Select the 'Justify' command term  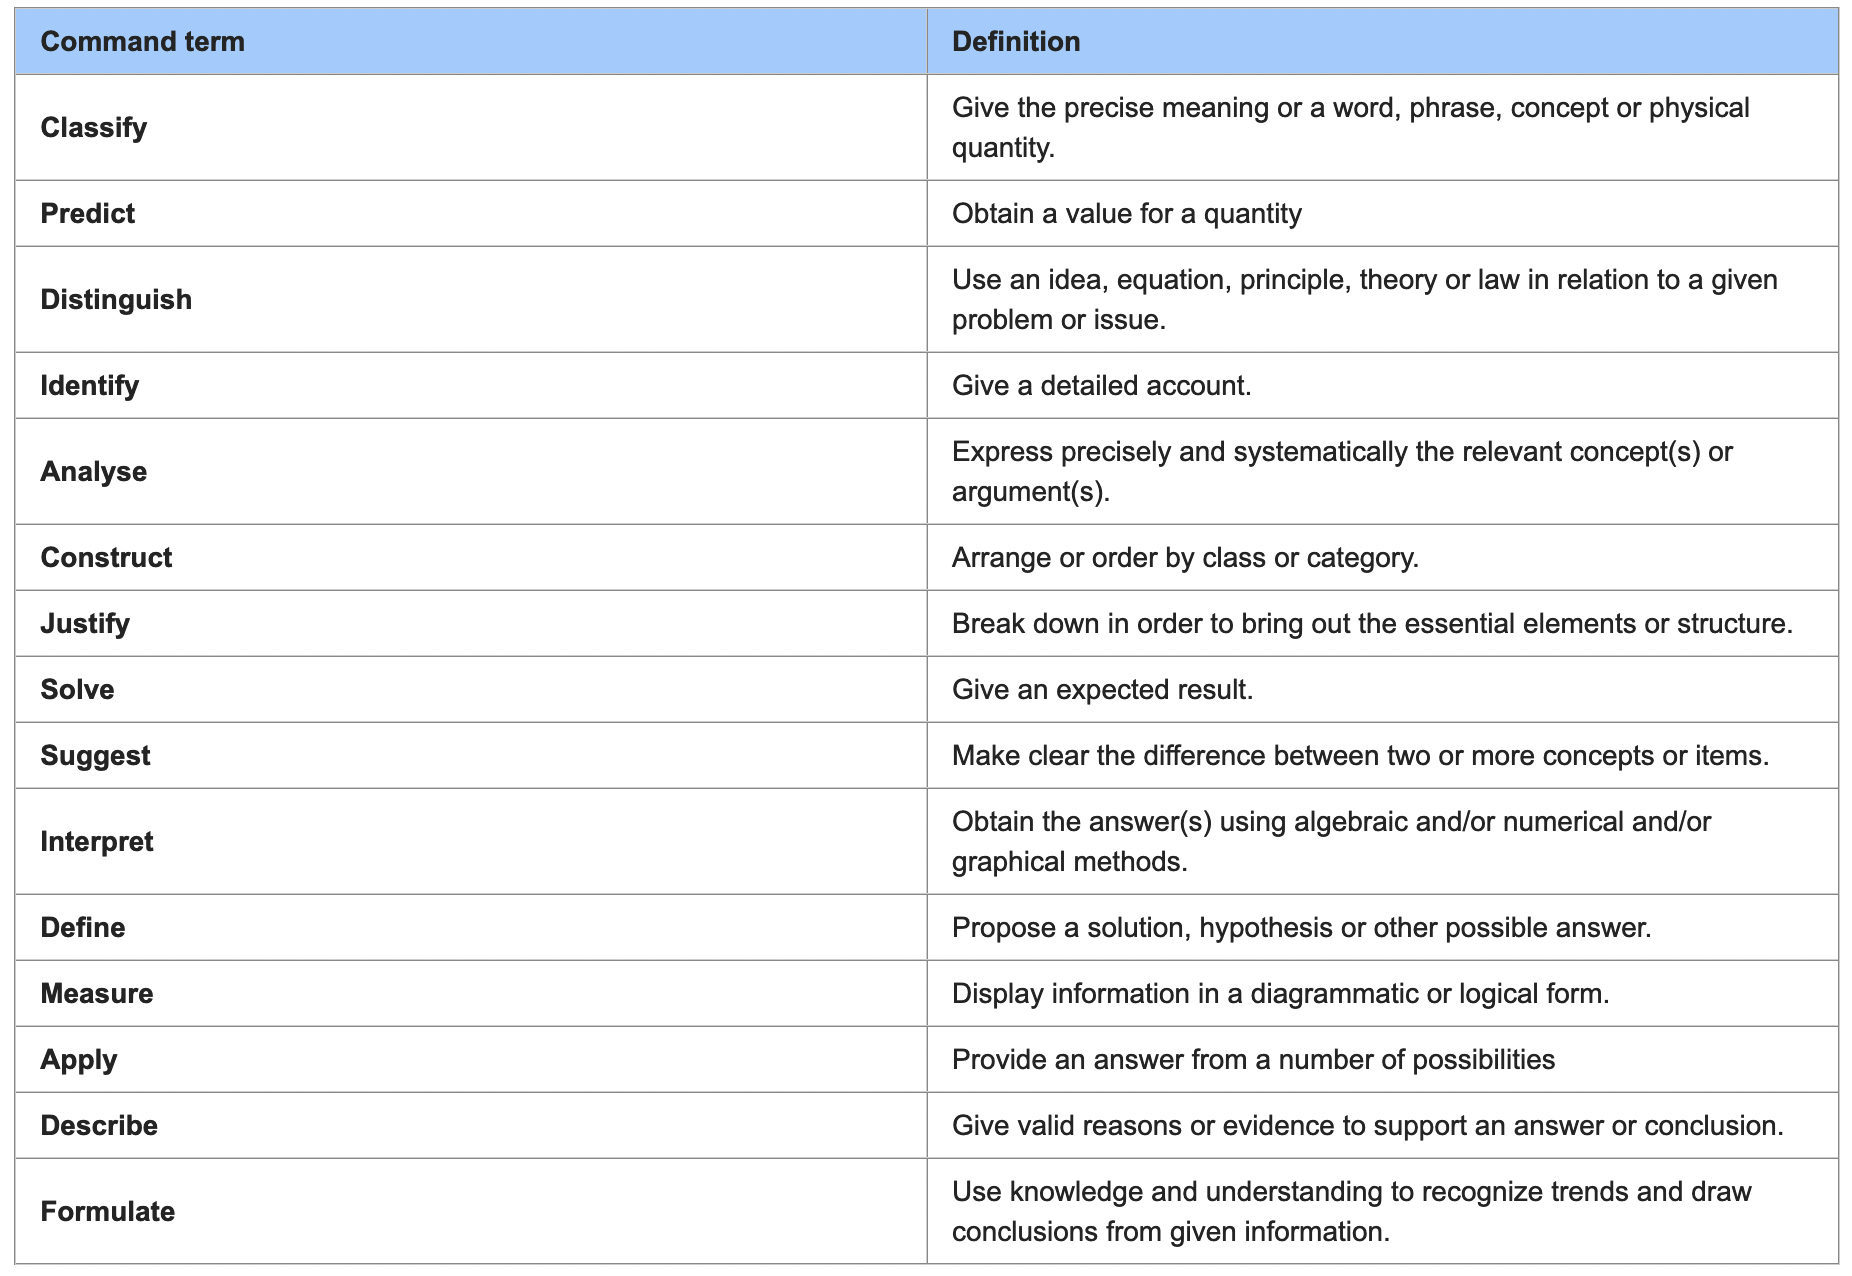point(85,624)
